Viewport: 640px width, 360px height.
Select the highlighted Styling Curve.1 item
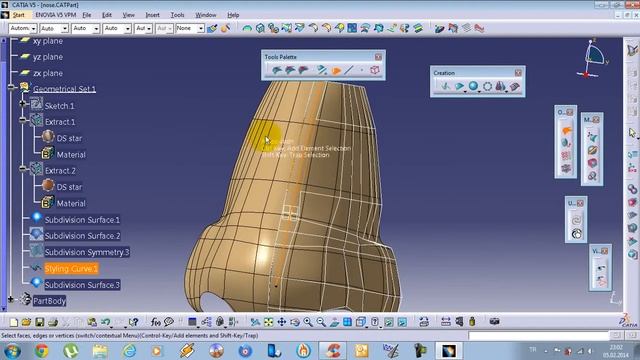71,269
